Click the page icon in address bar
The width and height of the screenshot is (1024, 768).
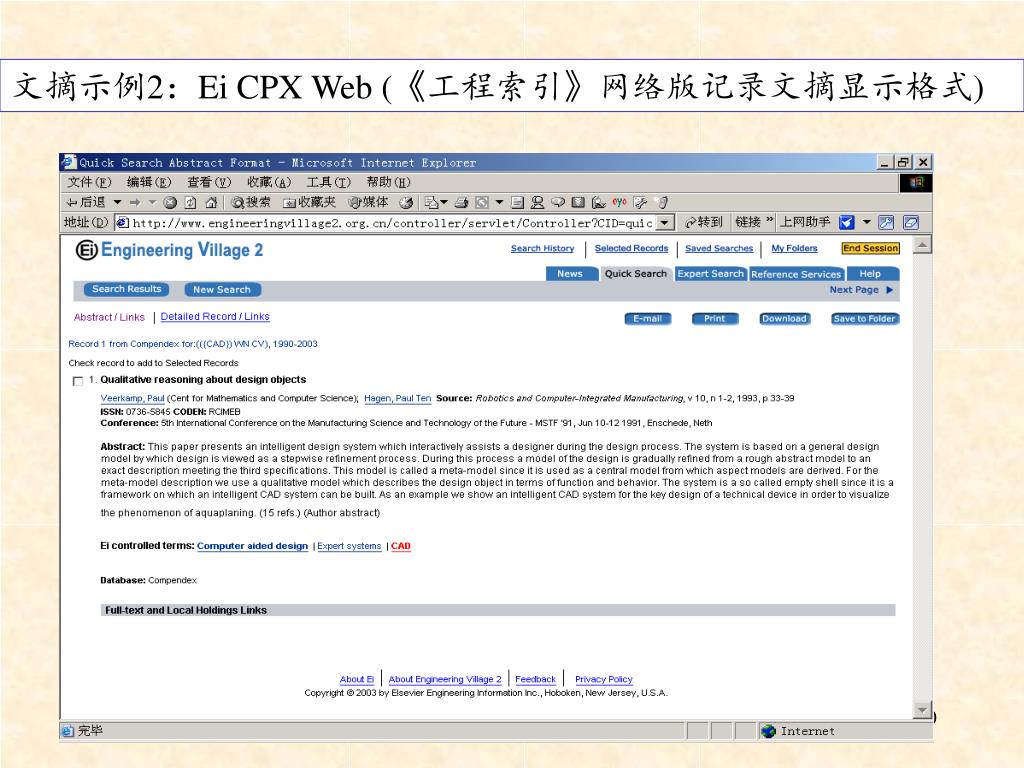(122, 223)
